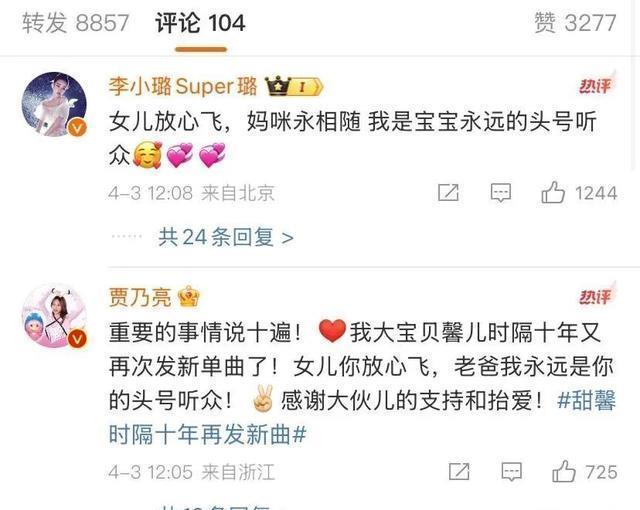Viewport: 640px width, 510px height.
Task: Tap the 热评 badge on 李小璐's comment
Action: [595, 86]
